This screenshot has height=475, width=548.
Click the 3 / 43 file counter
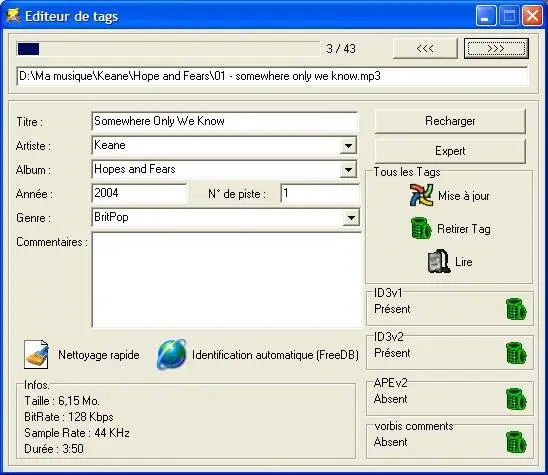341,49
